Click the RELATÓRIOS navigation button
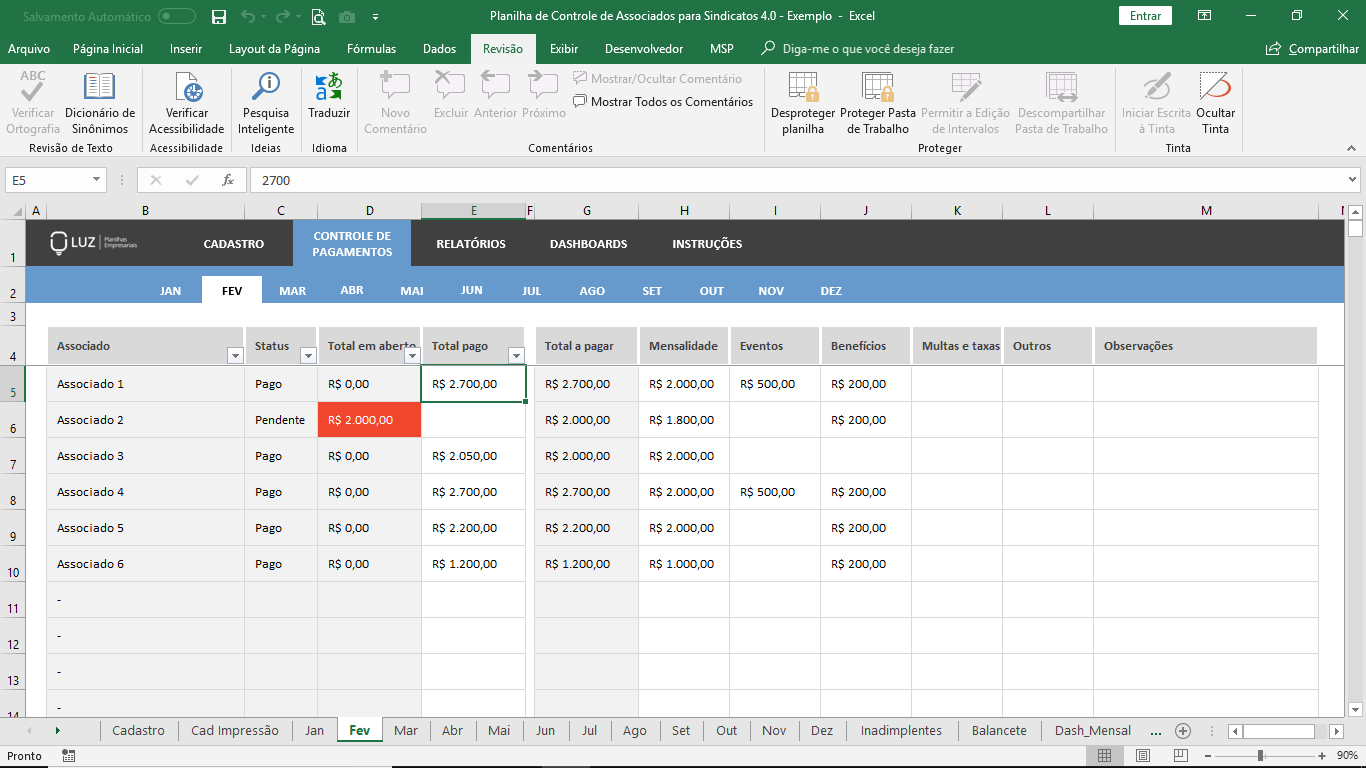 (x=471, y=244)
